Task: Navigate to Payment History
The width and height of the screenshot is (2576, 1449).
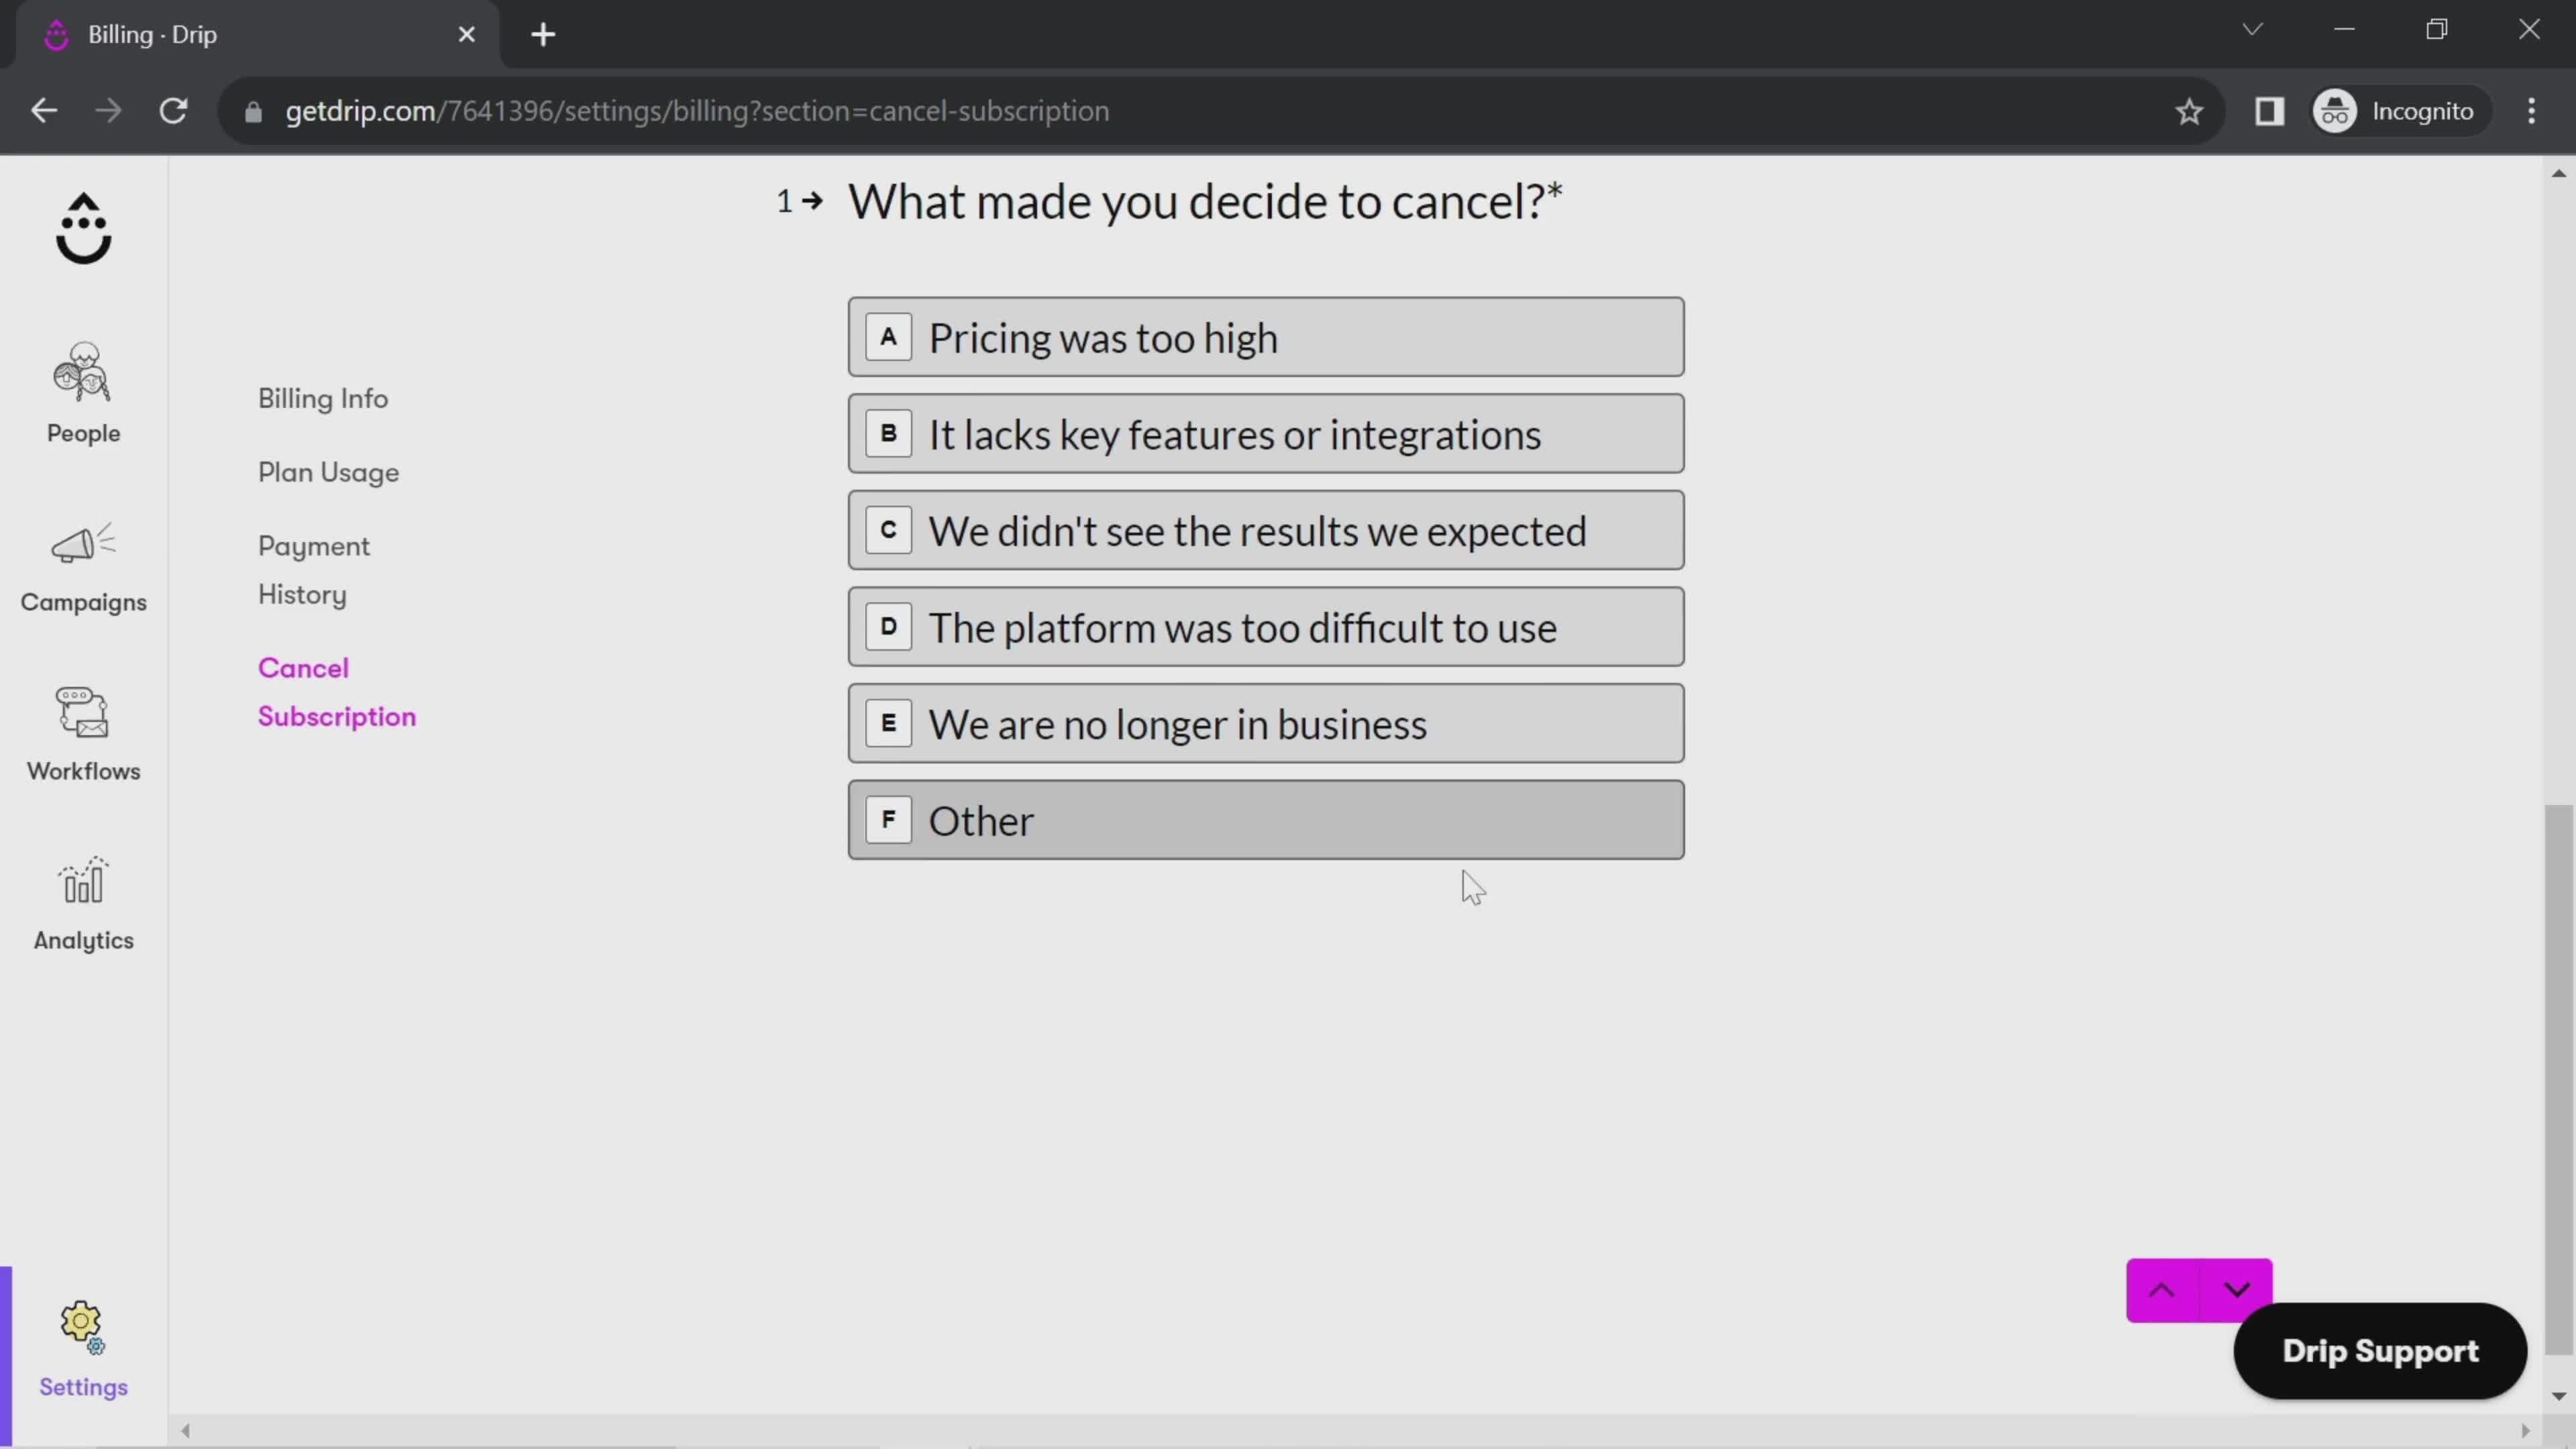Action: pos(315,570)
